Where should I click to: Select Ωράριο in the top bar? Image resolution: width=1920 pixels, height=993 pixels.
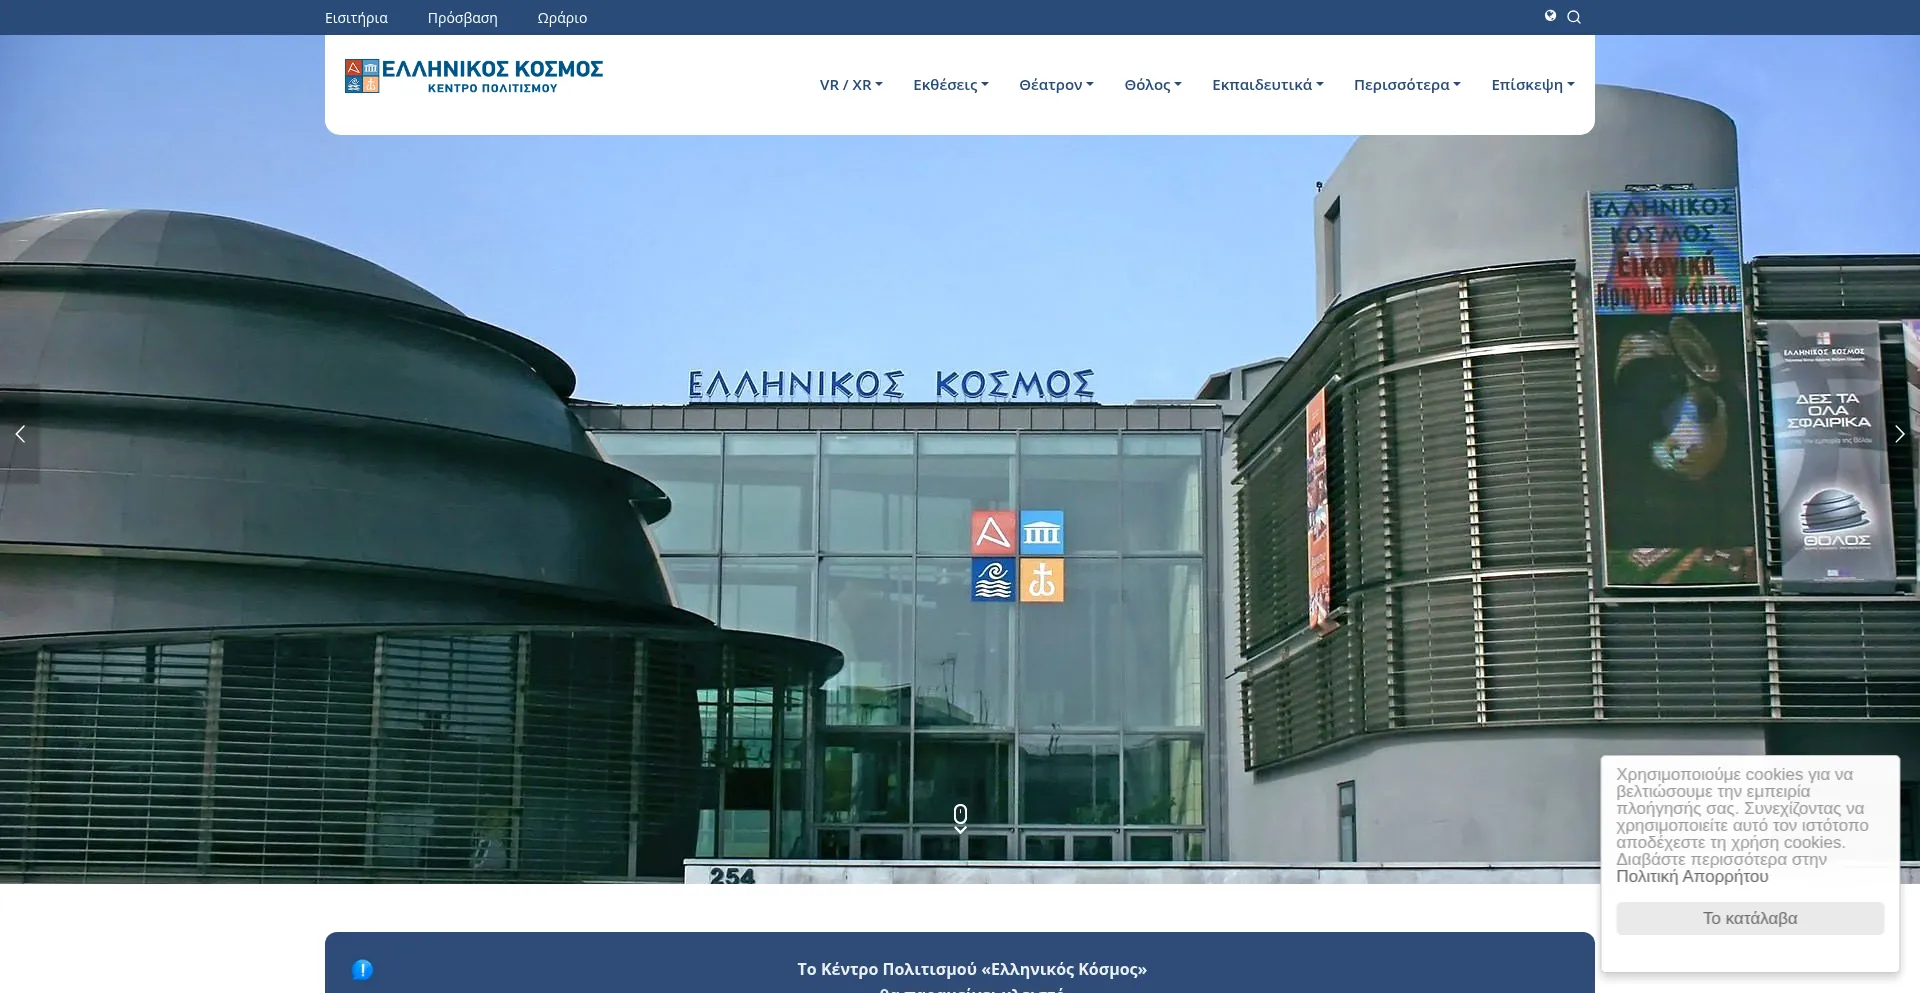pyautogui.click(x=562, y=18)
